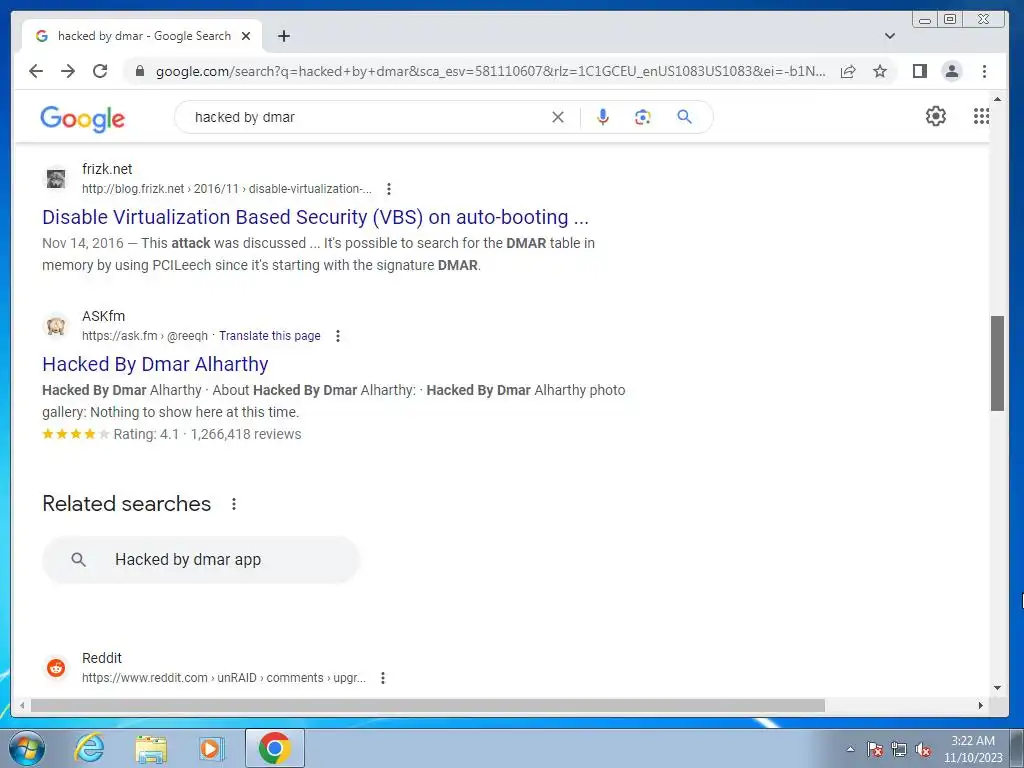Go back to the previous page
Screen dimensions: 1024x768
36,71
